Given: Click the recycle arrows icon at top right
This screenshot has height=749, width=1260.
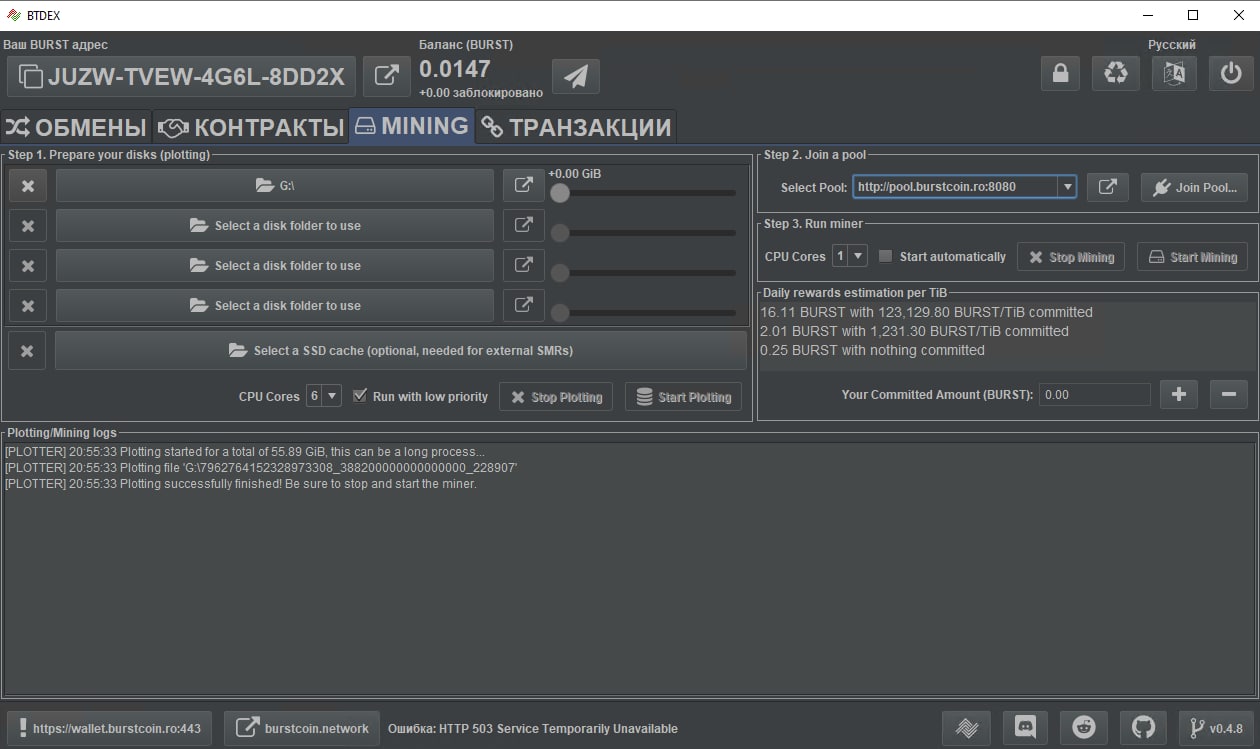Looking at the screenshot, I should click(1116, 73).
